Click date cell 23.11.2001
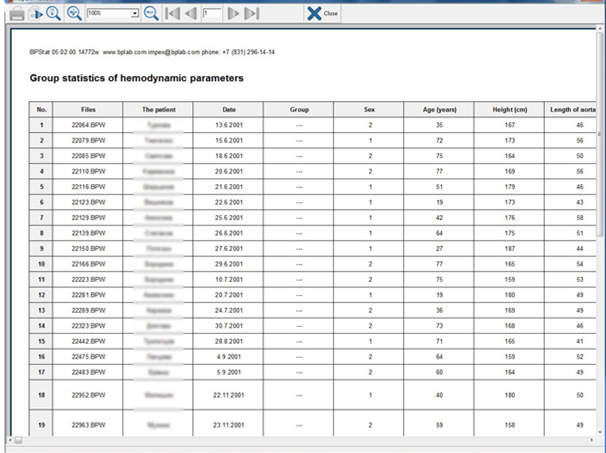606x453 pixels. (x=229, y=425)
